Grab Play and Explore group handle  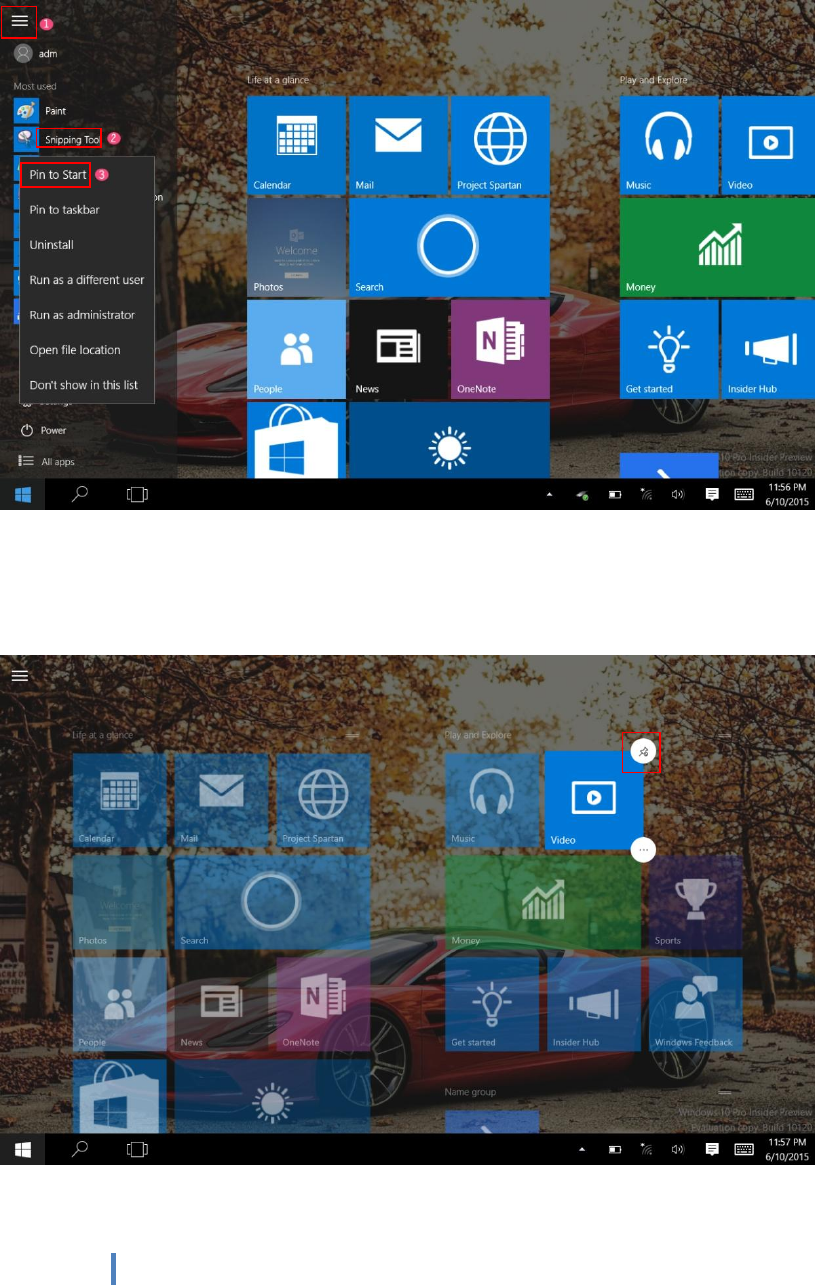click(x=725, y=735)
